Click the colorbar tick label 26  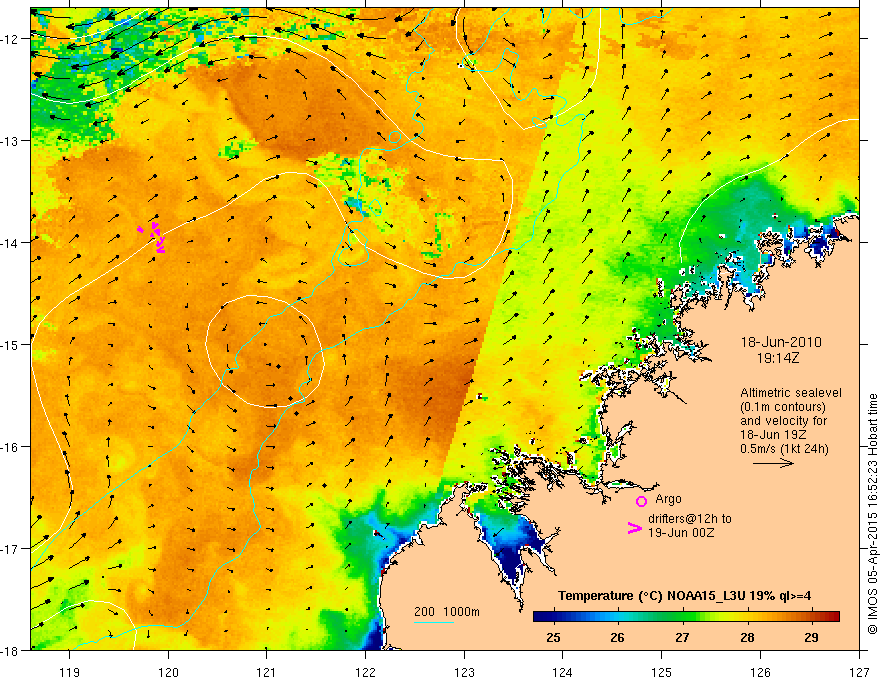pos(617,638)
